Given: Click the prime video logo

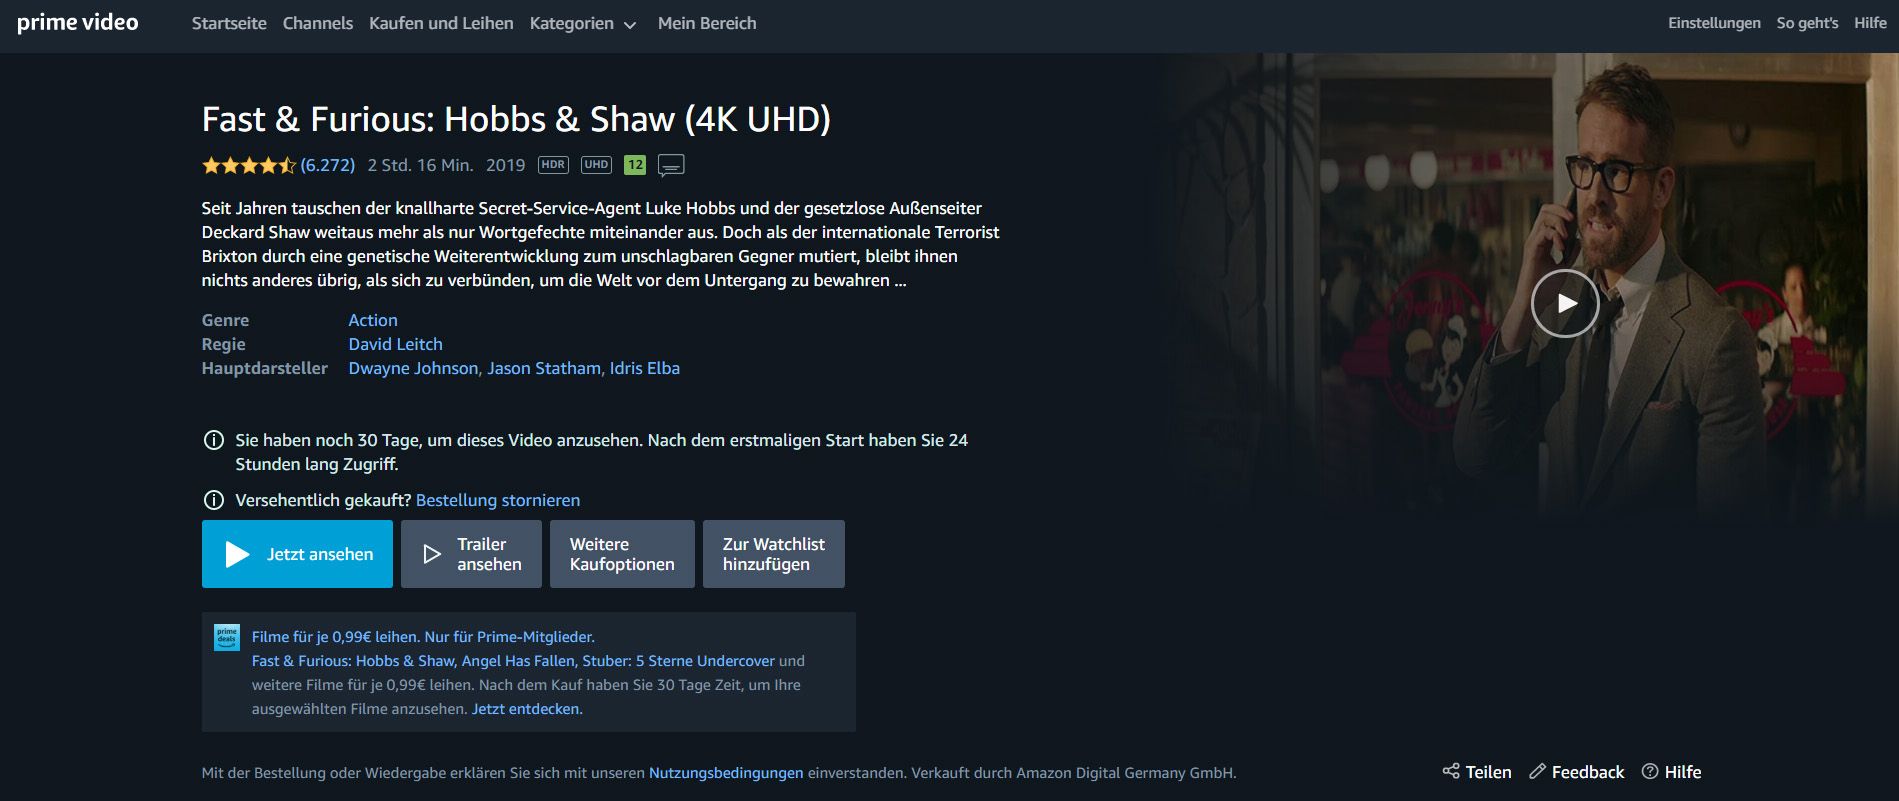Looking at the screenshot, I should 77,23.
